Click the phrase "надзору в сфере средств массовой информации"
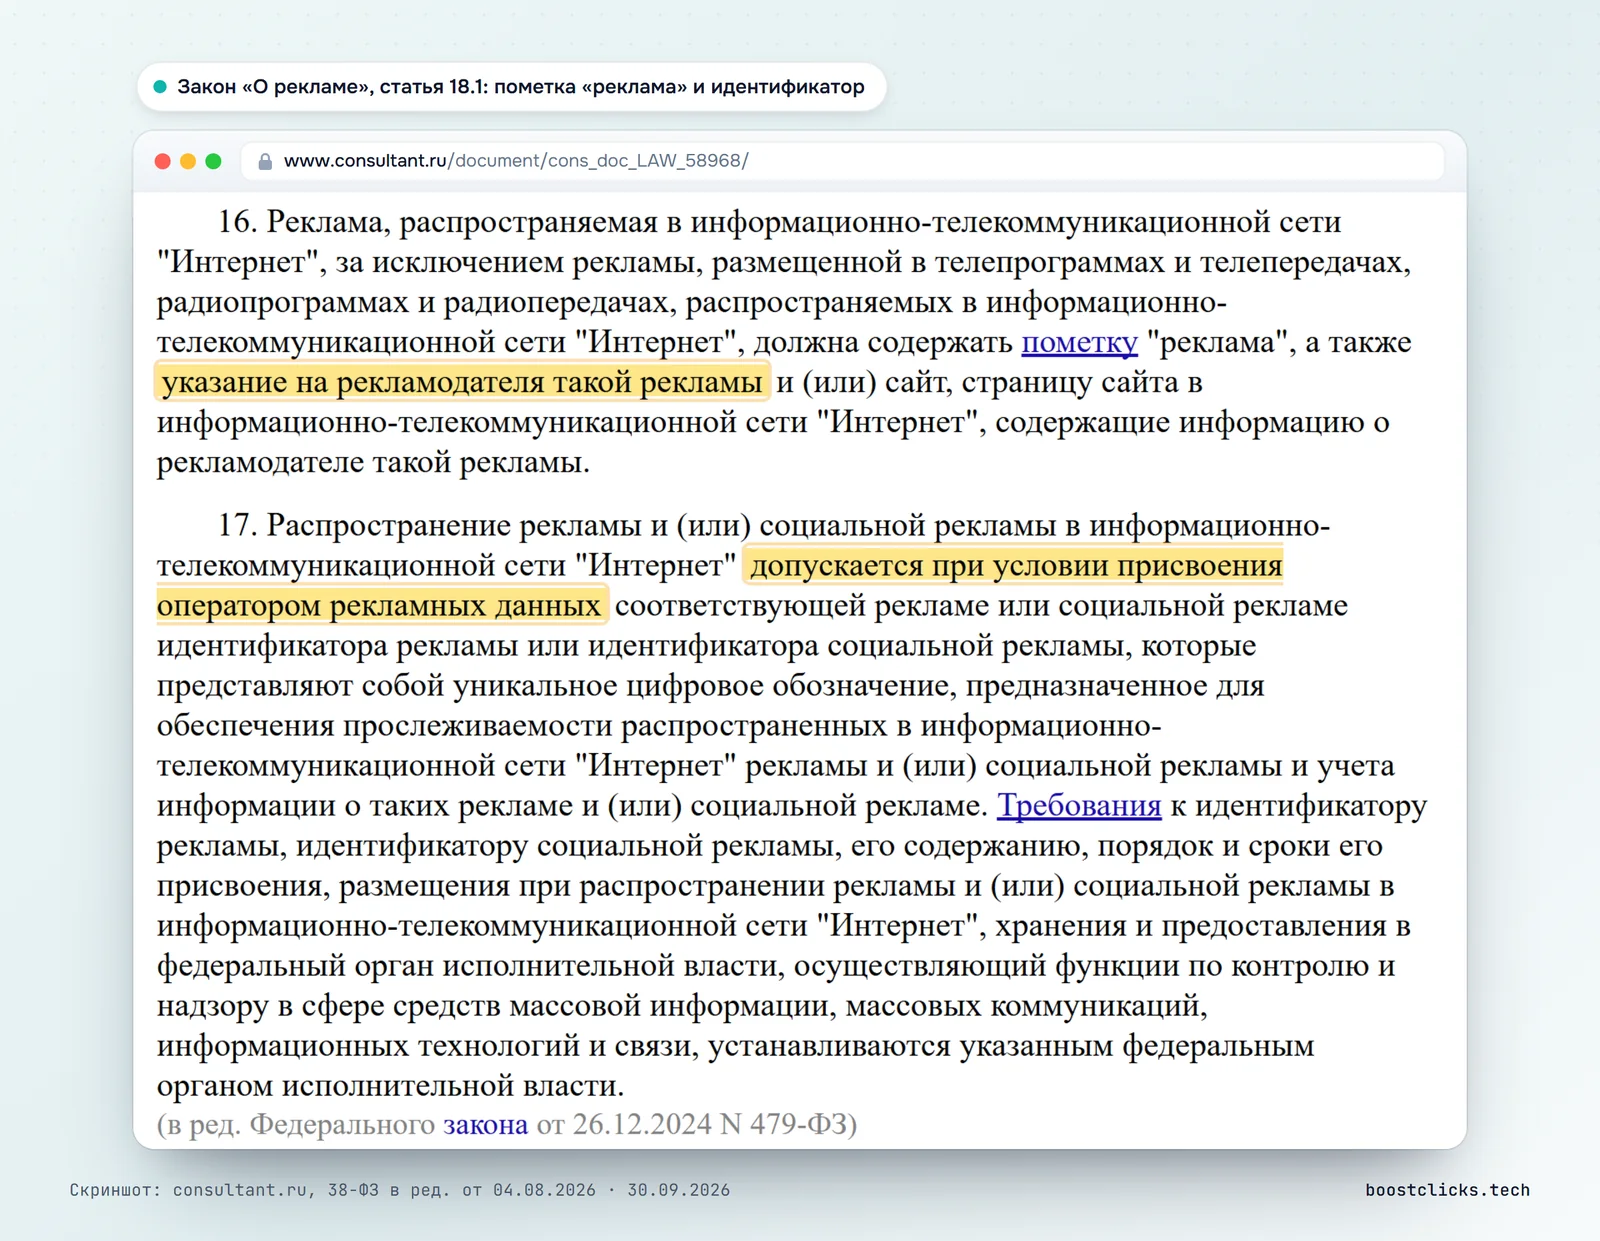 click(492, 1006)
